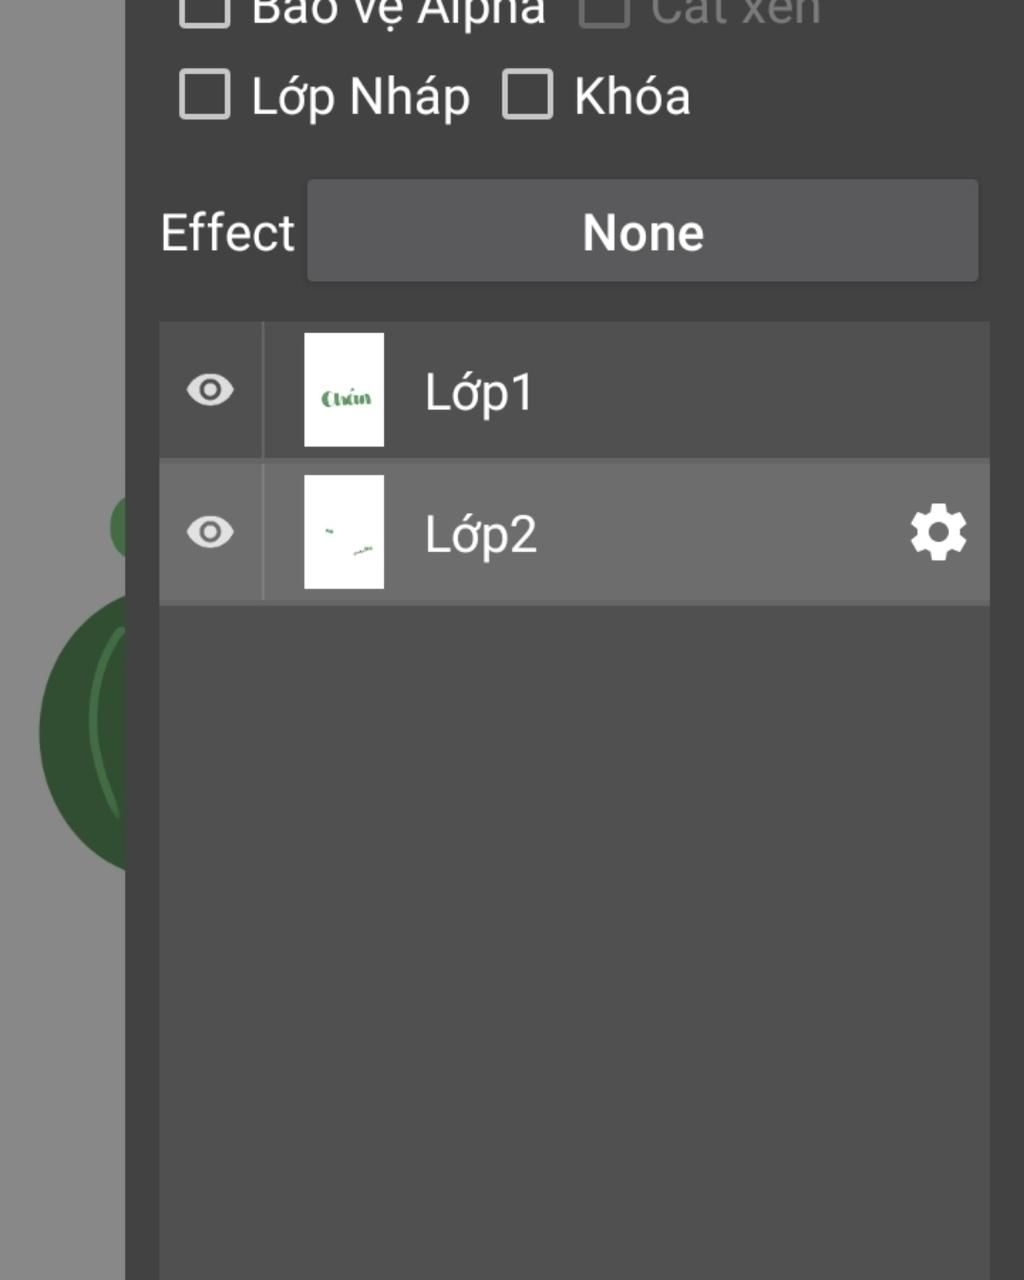
Task: Select the Lớp1 layer name
Action: [479, 392]
